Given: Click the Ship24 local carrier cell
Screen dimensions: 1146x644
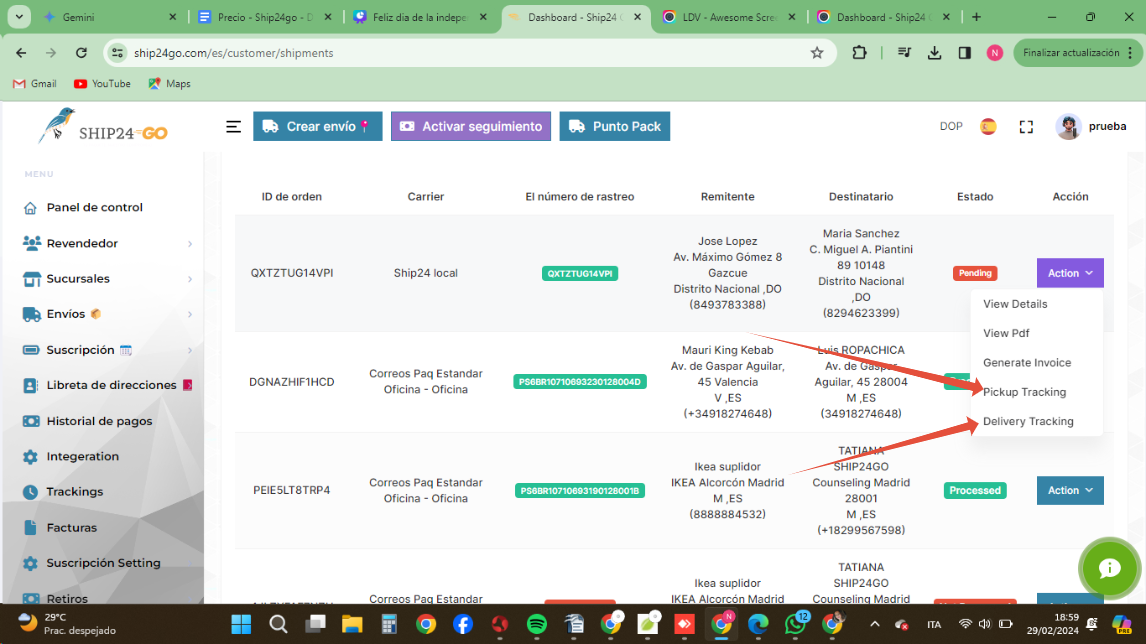Looking at the screenshot, I should pyautogui.click(x=425, y=273).
